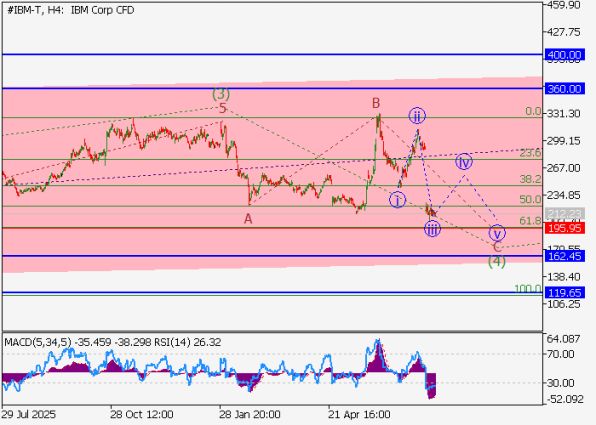Click the MACD(5,34,5) indicator label
This screenshot has width=596, height=425.
pyautogui.click(x=37, y=342)
